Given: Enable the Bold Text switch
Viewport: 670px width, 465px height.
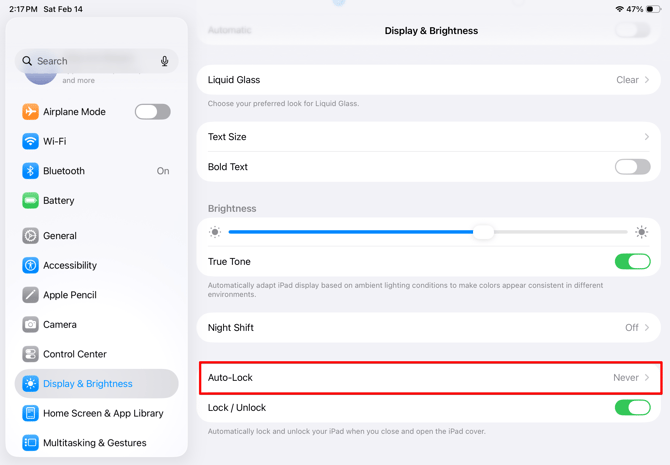Looking at the screenshot, I should [x=632, y=167].
